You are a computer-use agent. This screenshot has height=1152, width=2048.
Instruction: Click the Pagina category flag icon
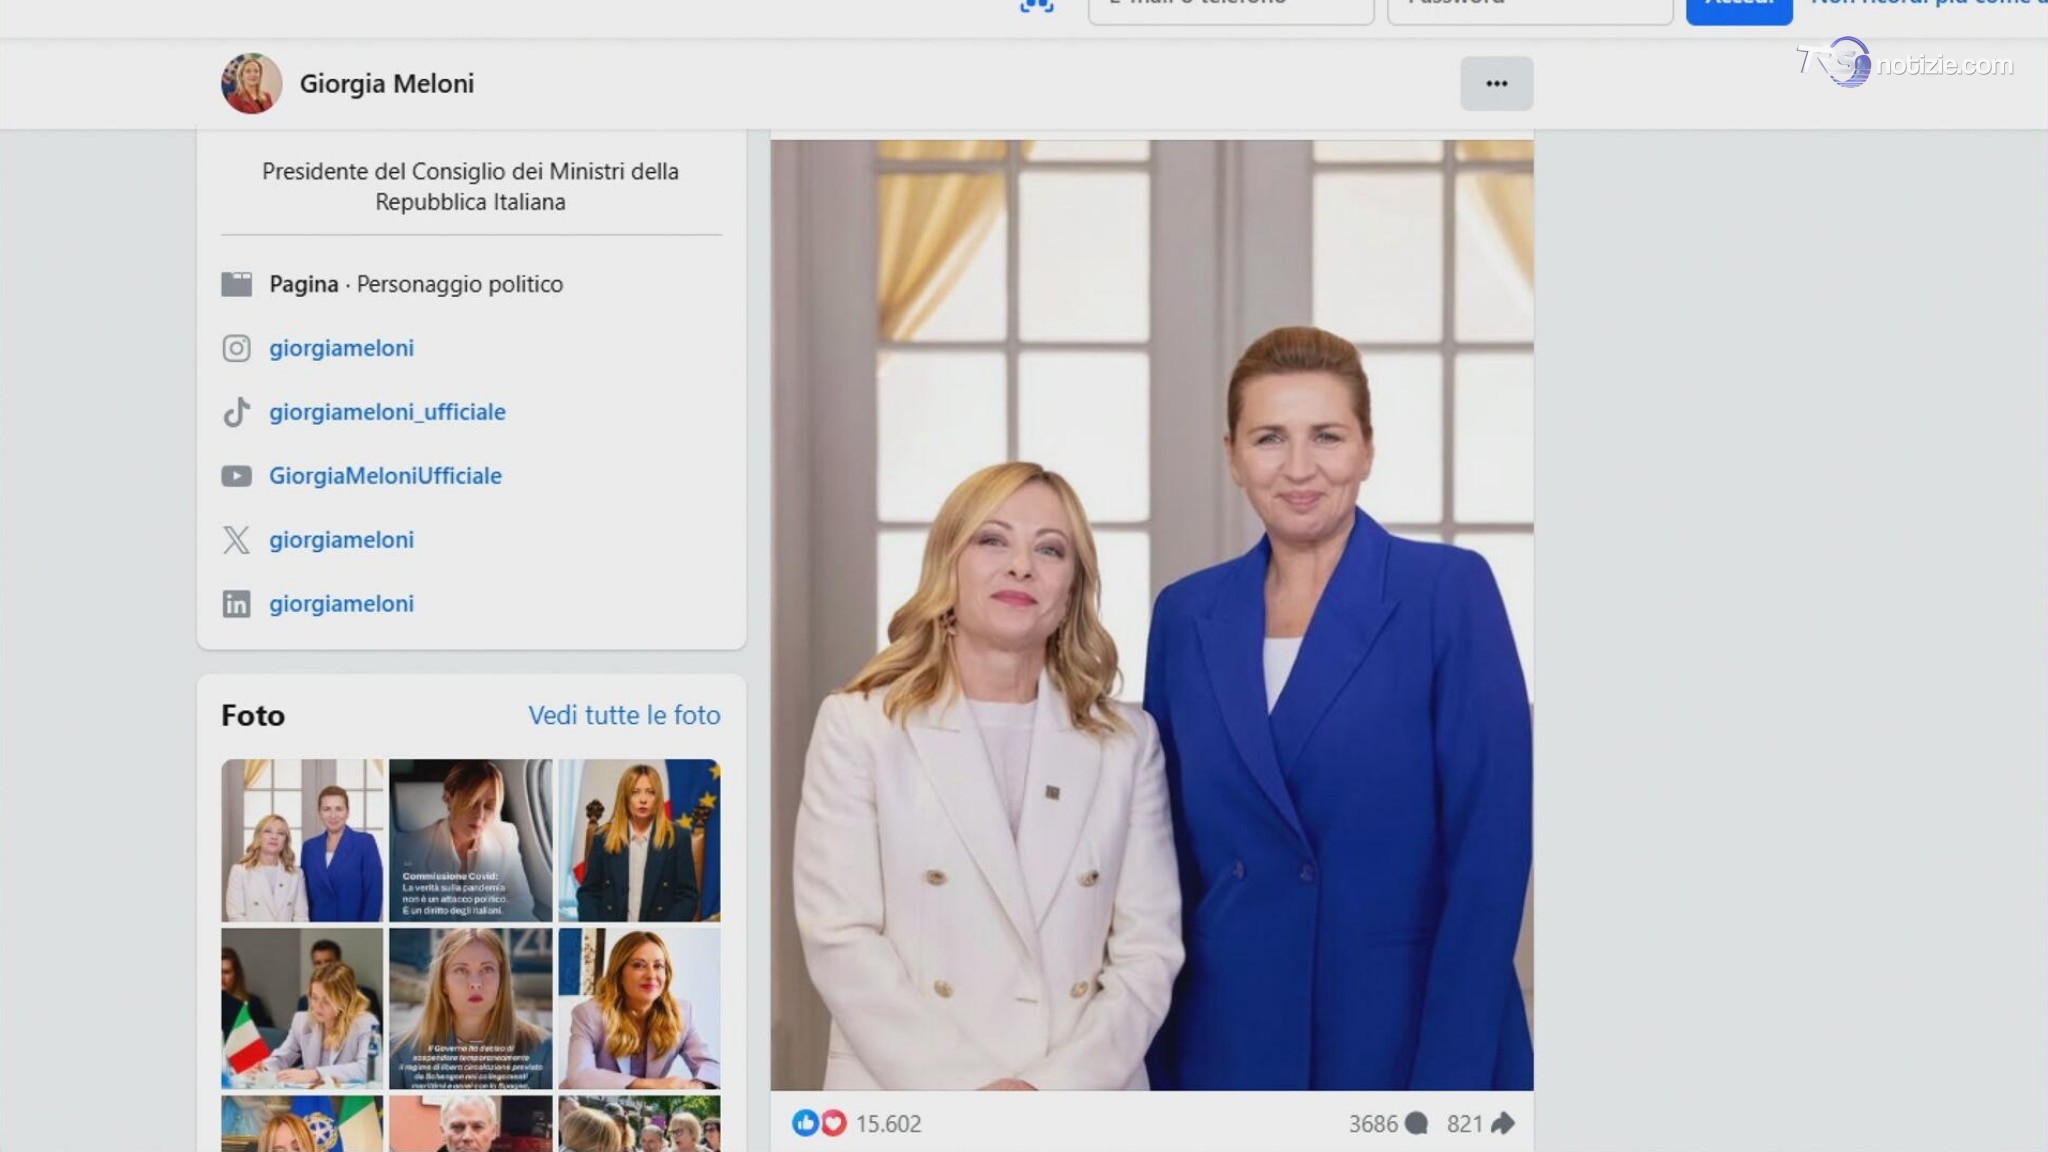point(236,284)
